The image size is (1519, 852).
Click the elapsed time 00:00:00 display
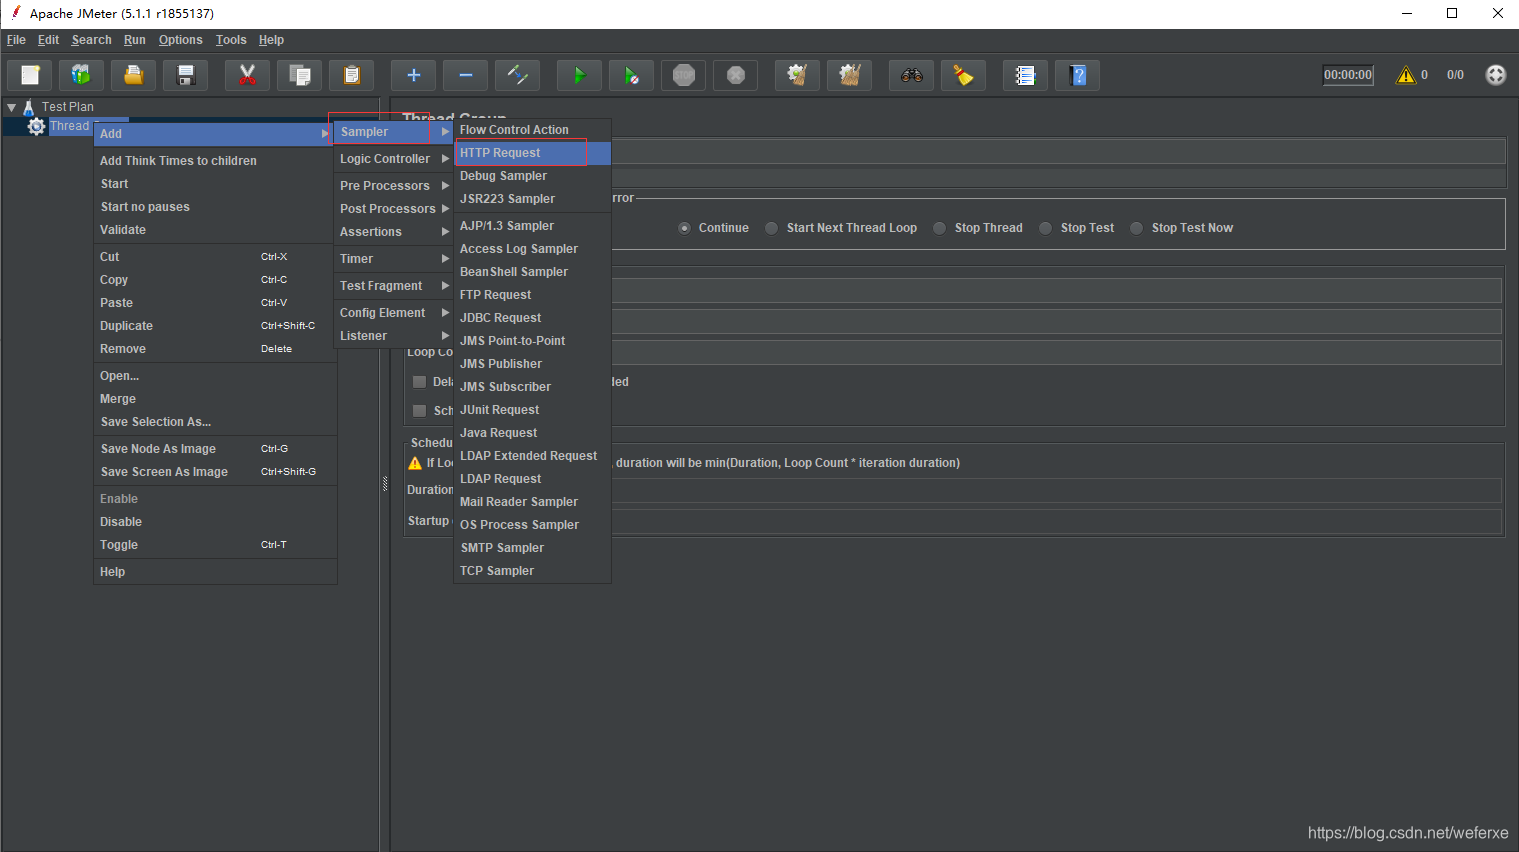tap(1348, 75)
